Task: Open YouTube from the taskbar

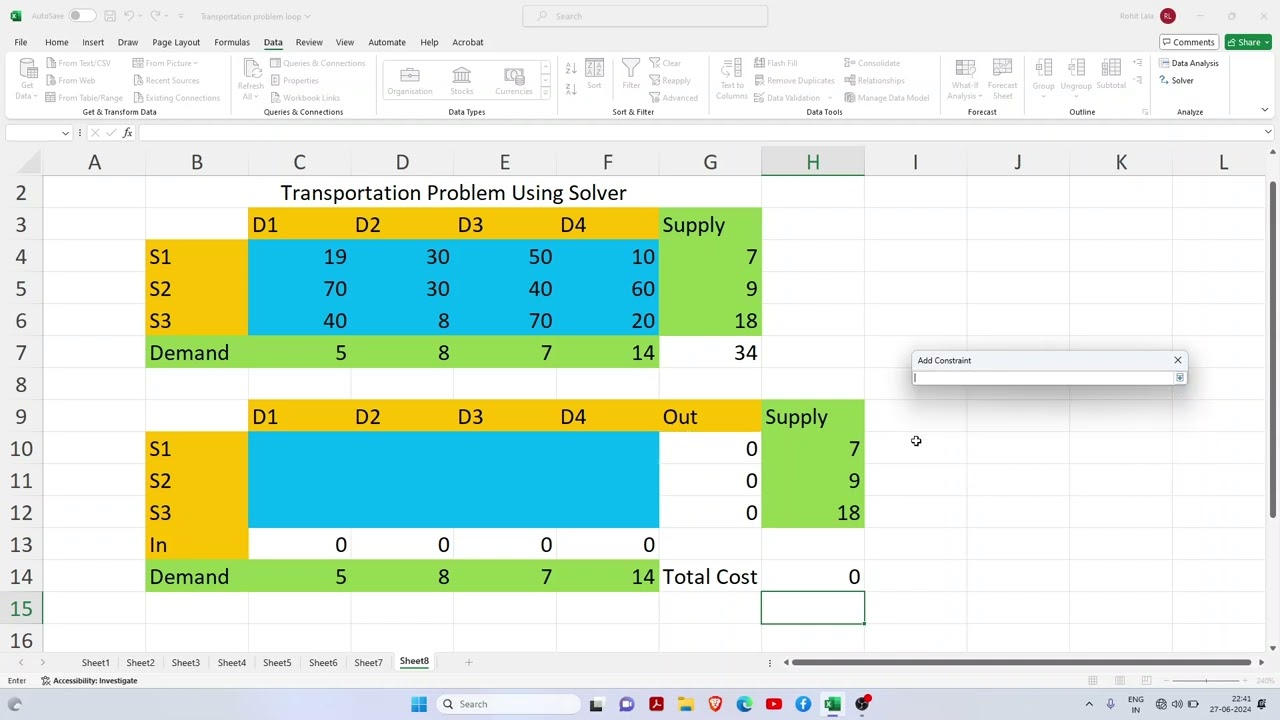Action: (773, 704)
